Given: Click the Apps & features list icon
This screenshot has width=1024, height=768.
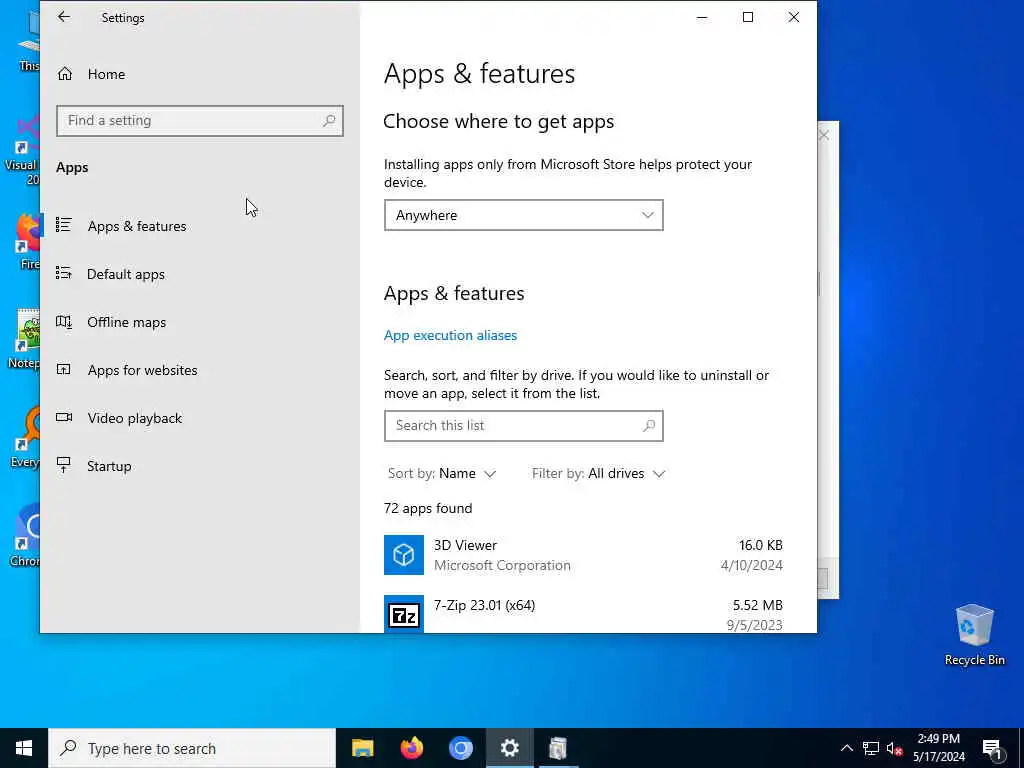Looking at the screenshot, I should coord(63,225).
